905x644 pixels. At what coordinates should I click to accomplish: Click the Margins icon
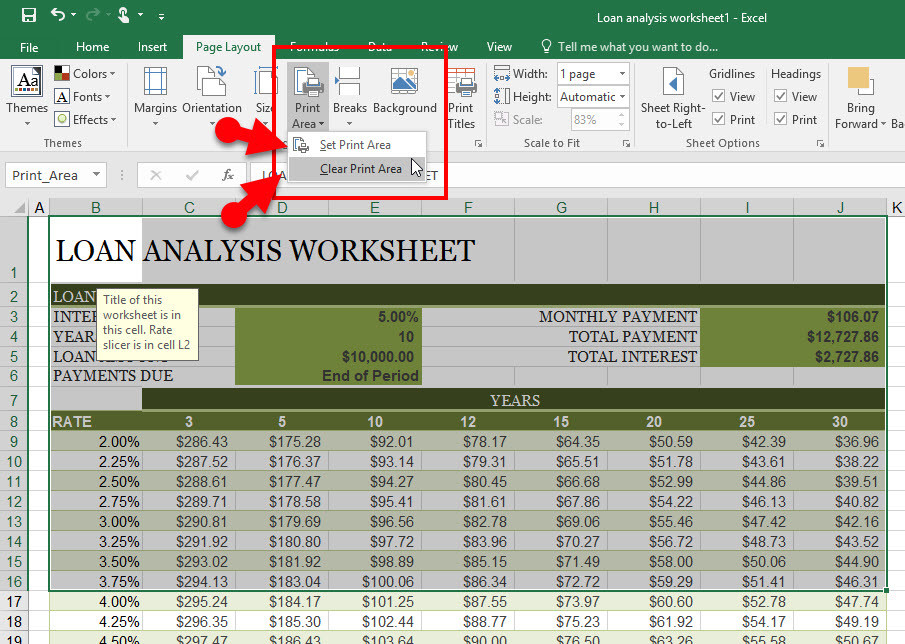tap(155, 81)
